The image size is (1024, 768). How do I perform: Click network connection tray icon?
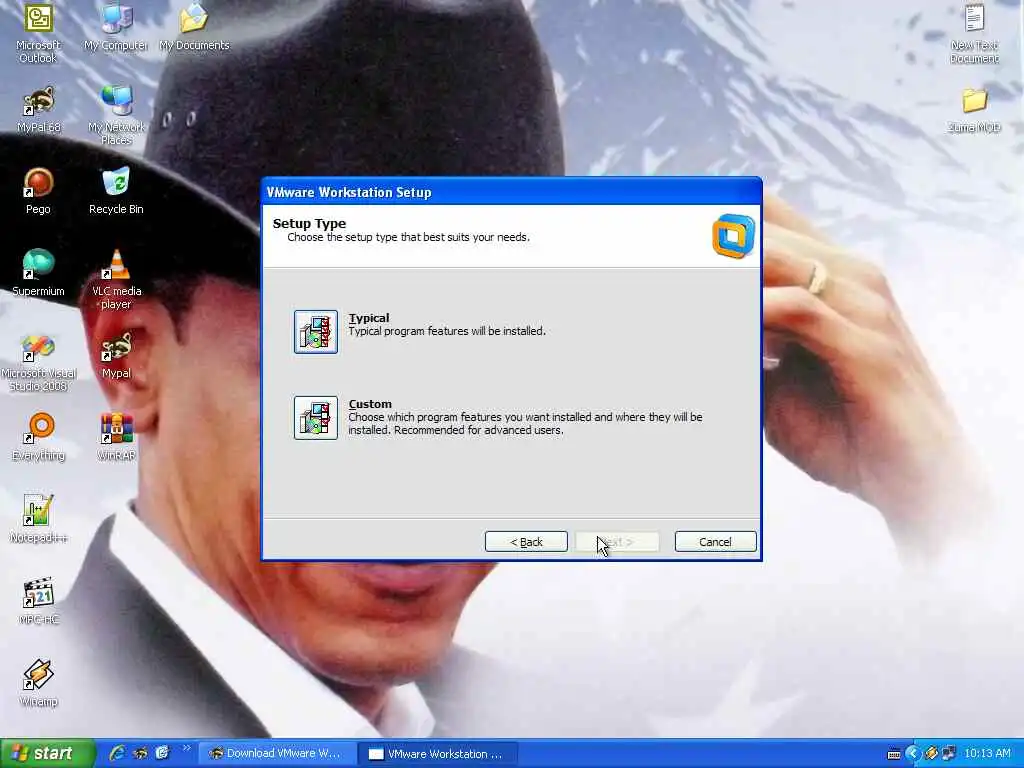click(950, 754)
